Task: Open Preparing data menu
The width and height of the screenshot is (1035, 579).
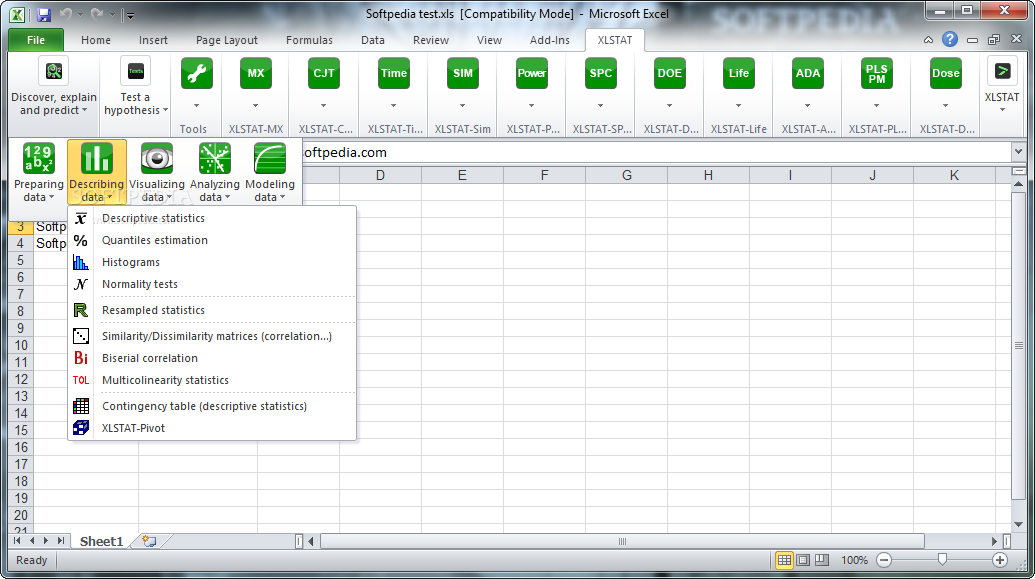Action: click(38, 172)
